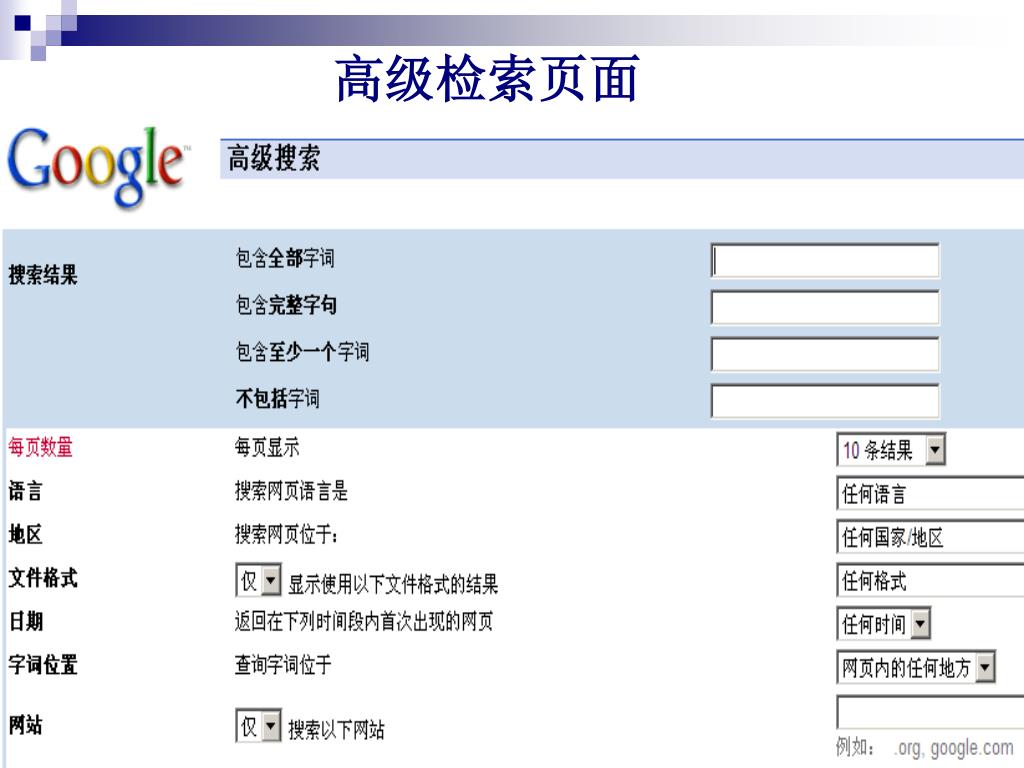The width and height of the screenshot is (1024, 768).
Task: Open the 任何国家/地区 region dropdown
Action: click(930, 537)
